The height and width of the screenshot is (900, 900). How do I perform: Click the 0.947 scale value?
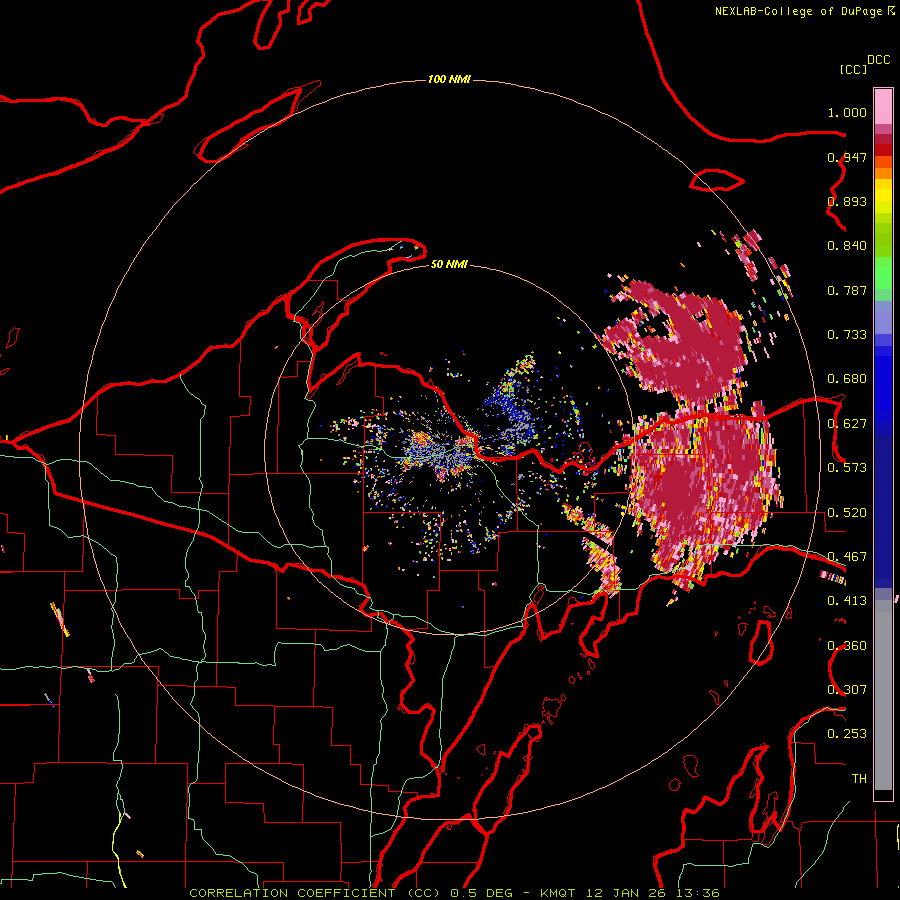pos(847,157)
